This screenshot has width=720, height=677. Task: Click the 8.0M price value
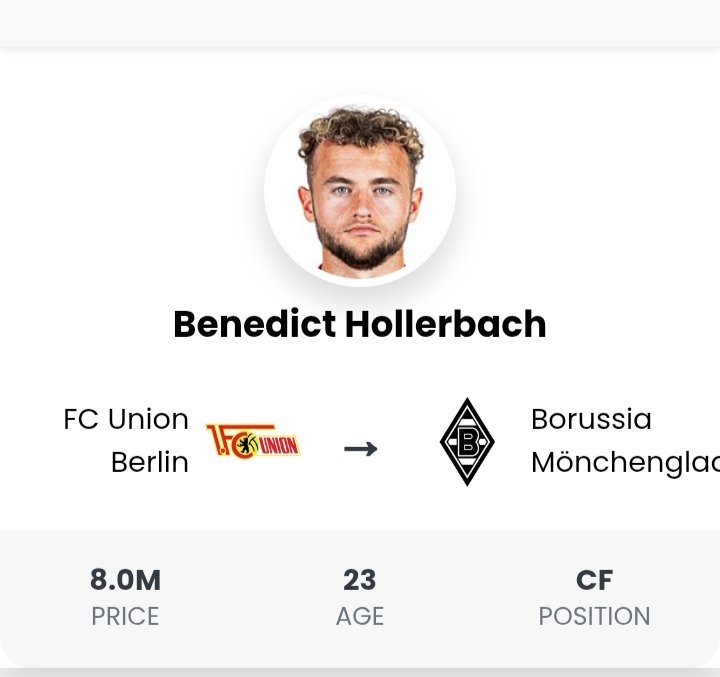coord(125,580)
